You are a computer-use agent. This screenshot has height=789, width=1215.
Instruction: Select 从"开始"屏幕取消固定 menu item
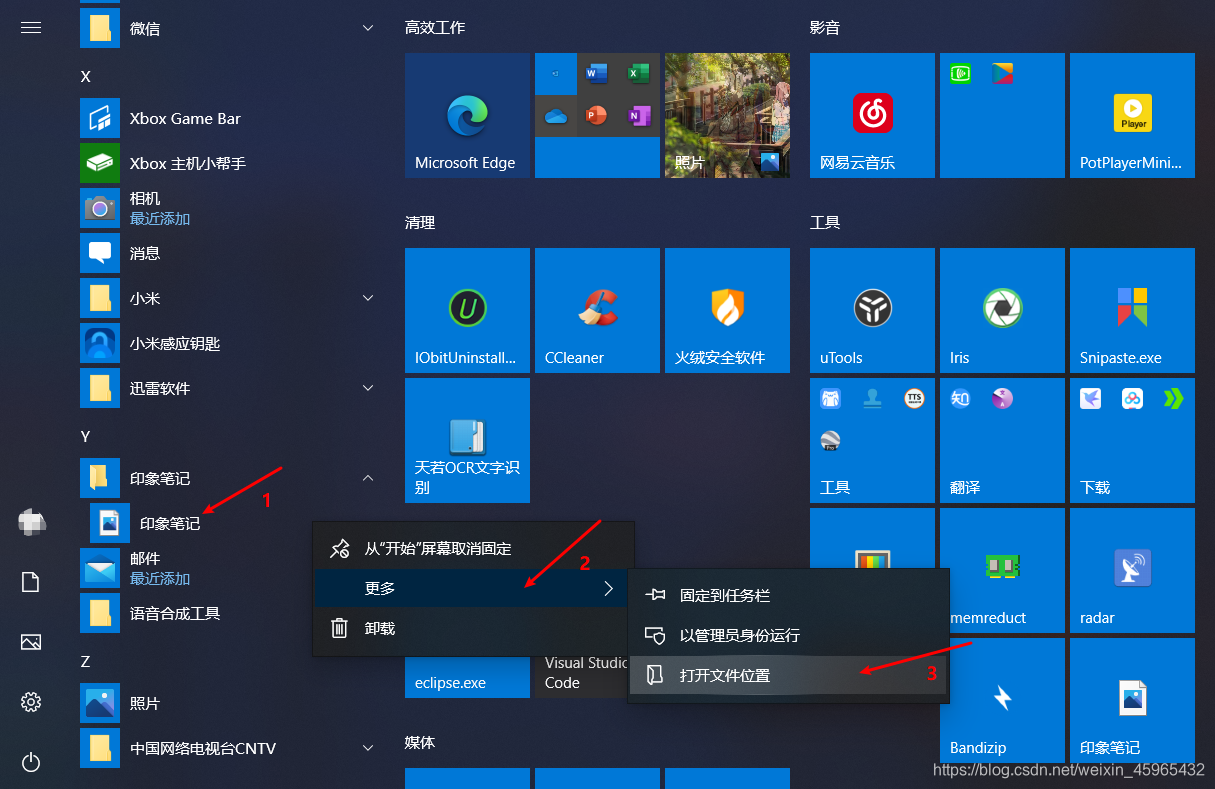tap(474, 548)
